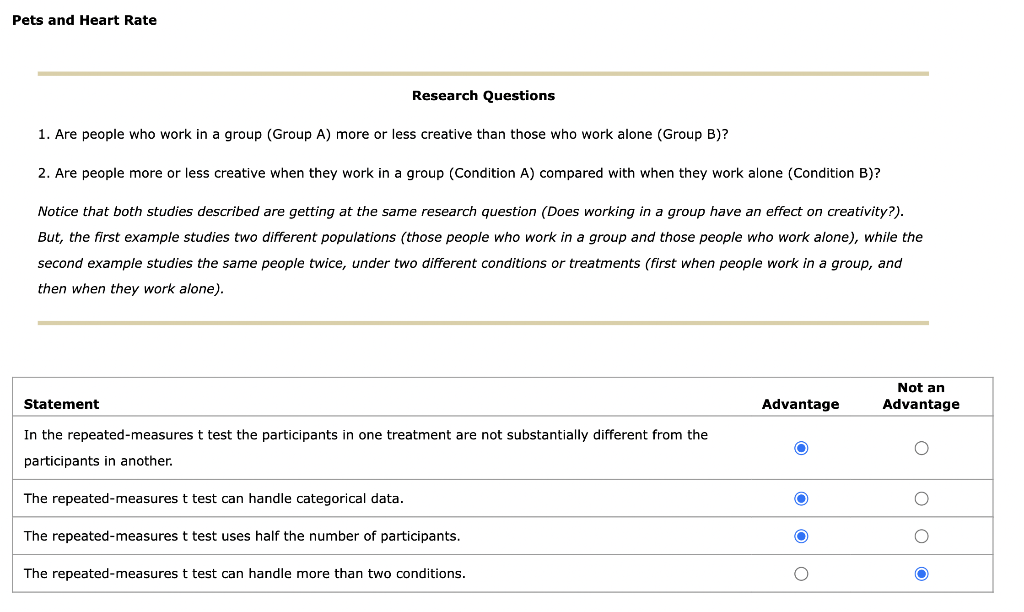Mark half participants statement Not an Advantage

tap(921, 536)
